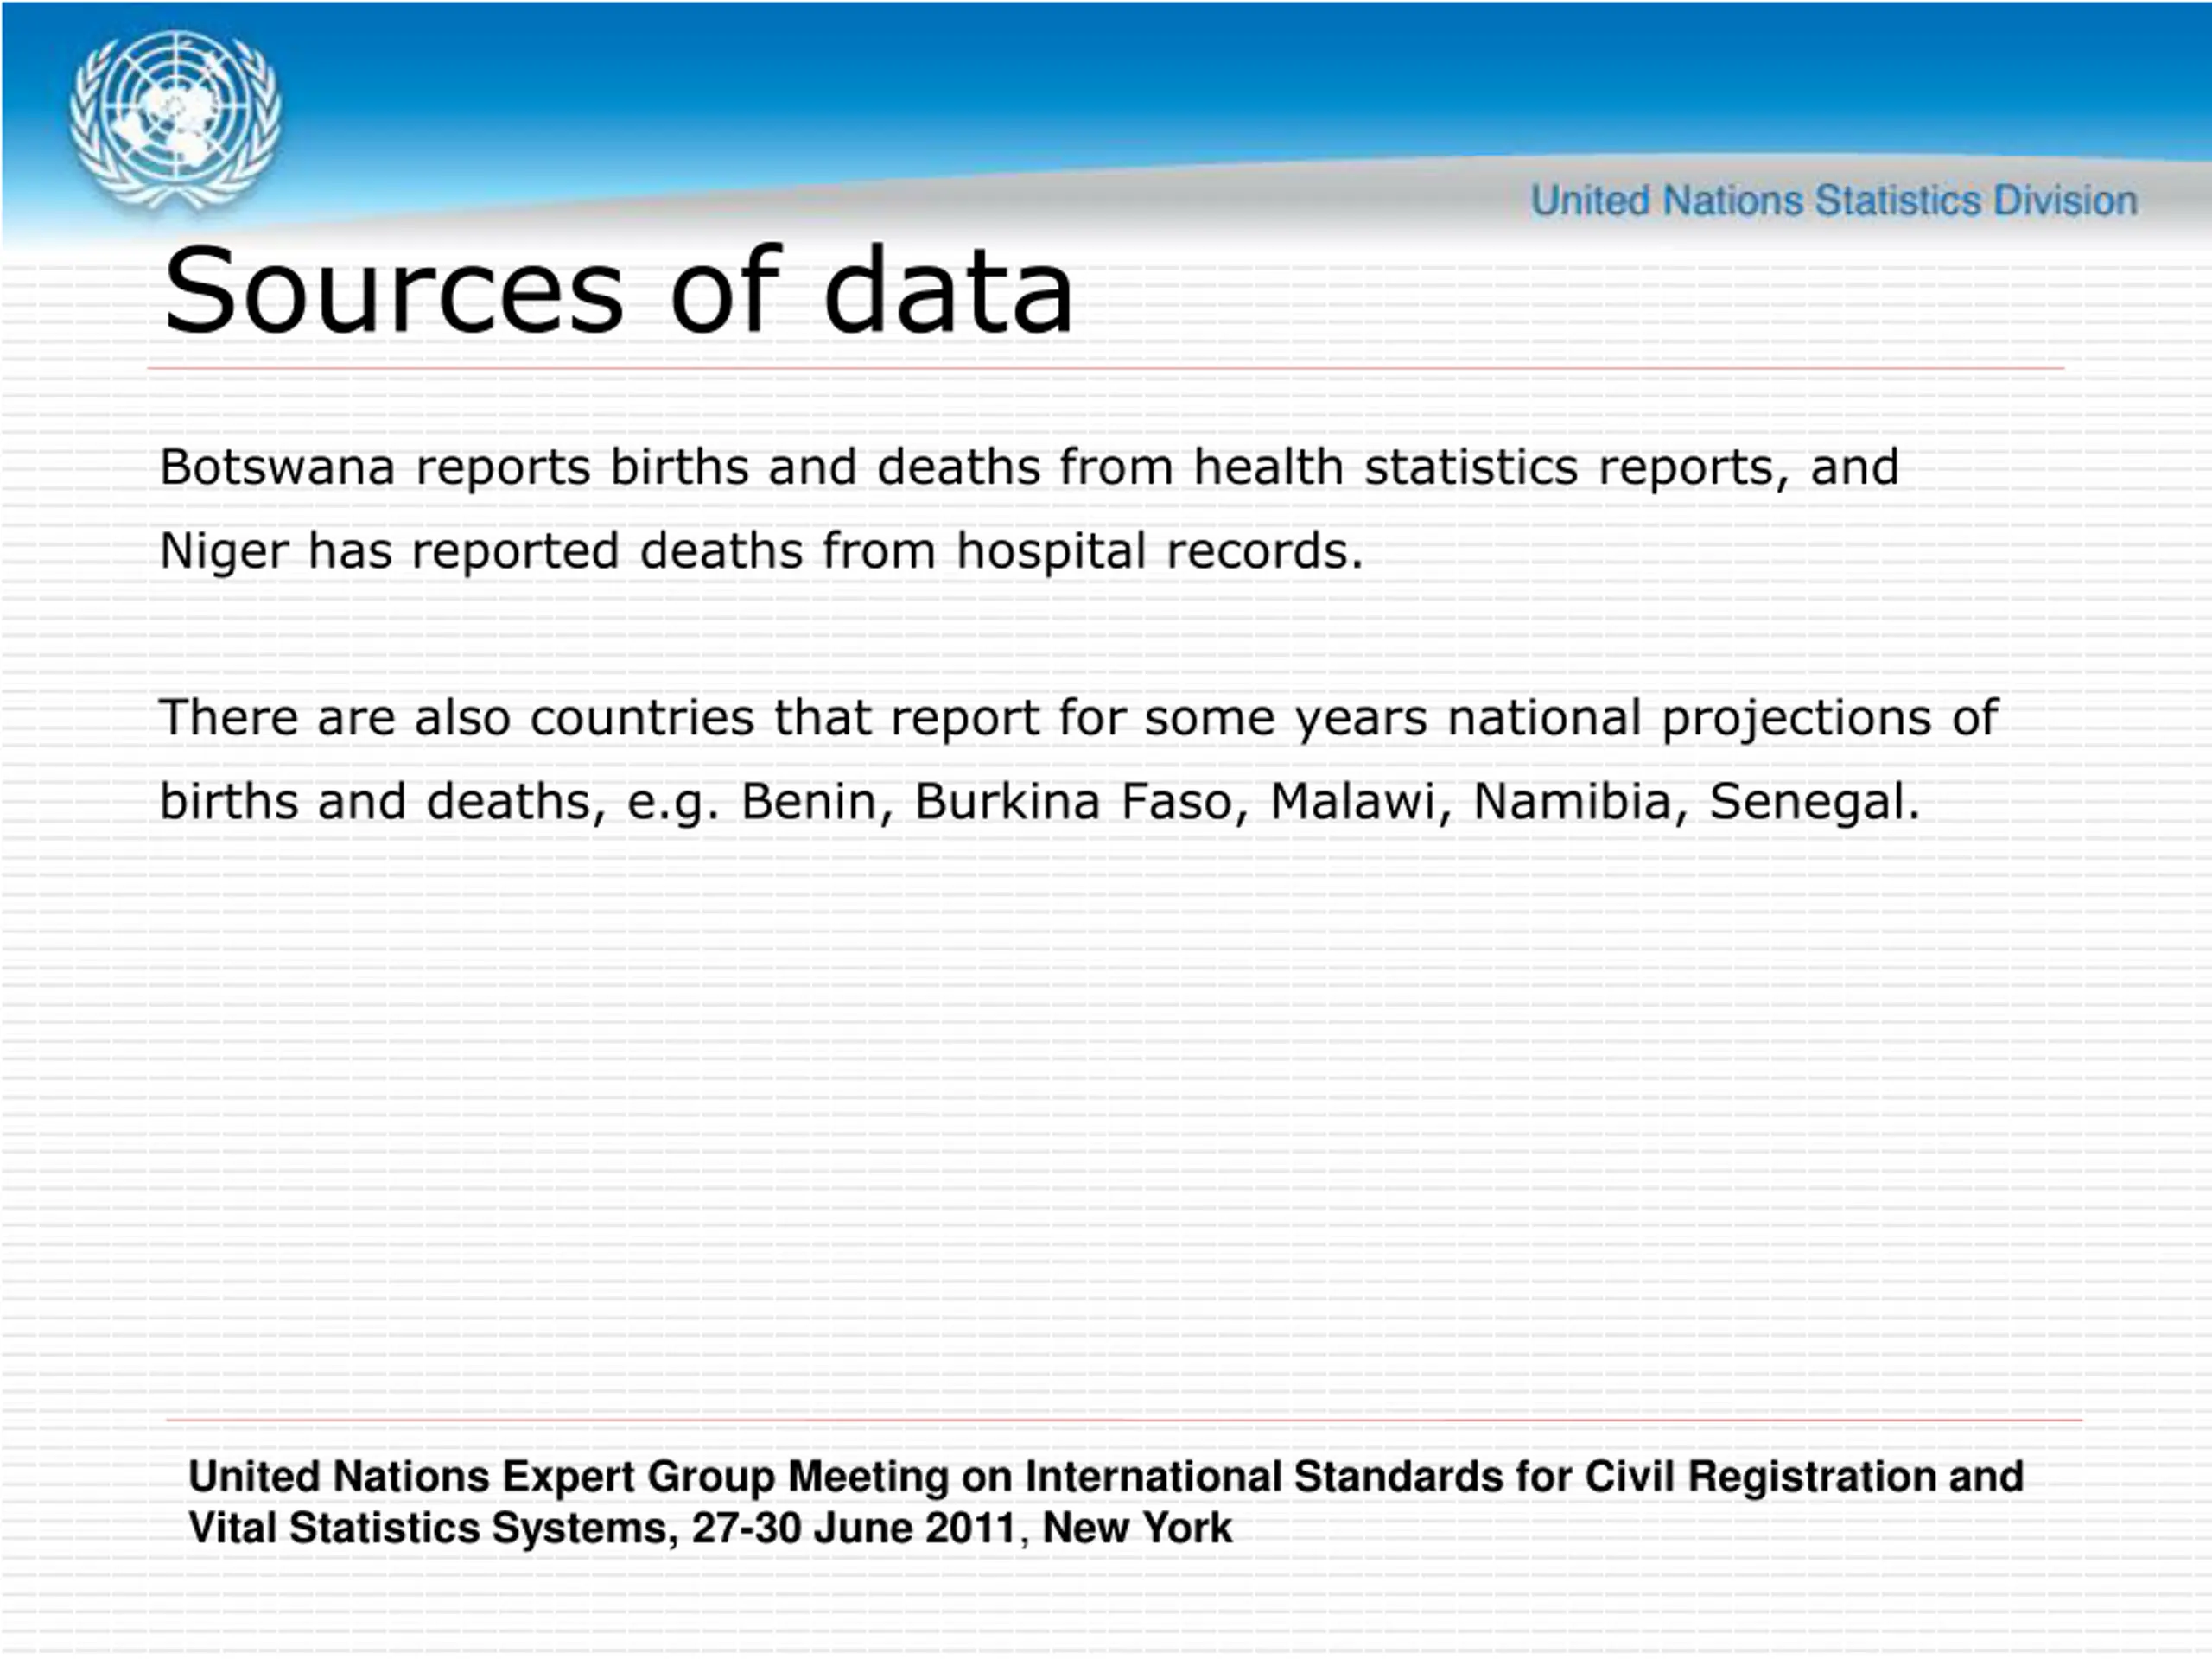Click Namibia in country list
The width and height of the screenshot is (2212, 1659).
point(1573,802)
